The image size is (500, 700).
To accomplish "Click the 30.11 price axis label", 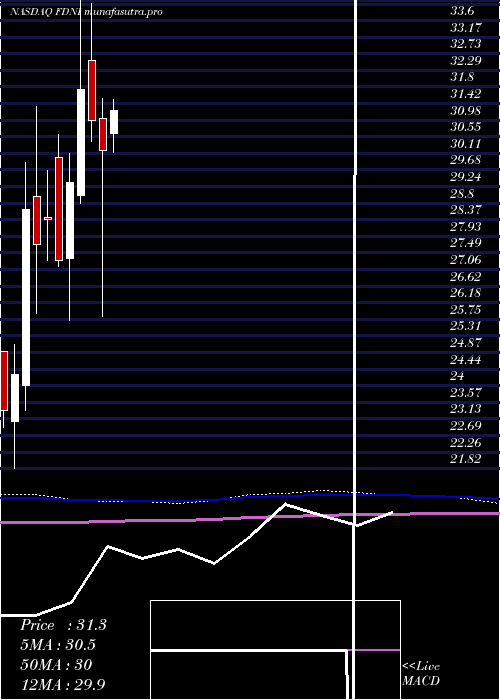I will 466,144.
